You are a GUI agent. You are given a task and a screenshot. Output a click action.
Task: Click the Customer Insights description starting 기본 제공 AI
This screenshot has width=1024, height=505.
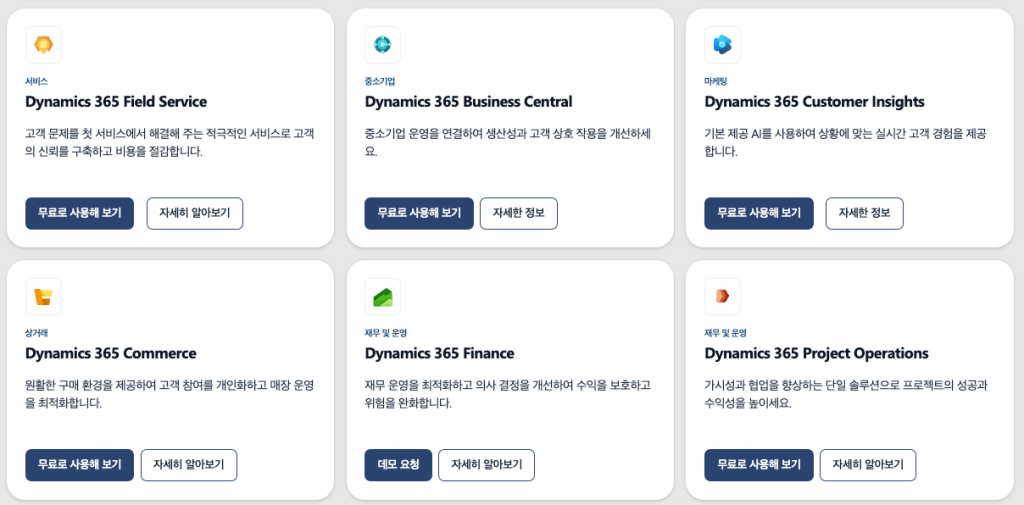click(x=846, y=143)
